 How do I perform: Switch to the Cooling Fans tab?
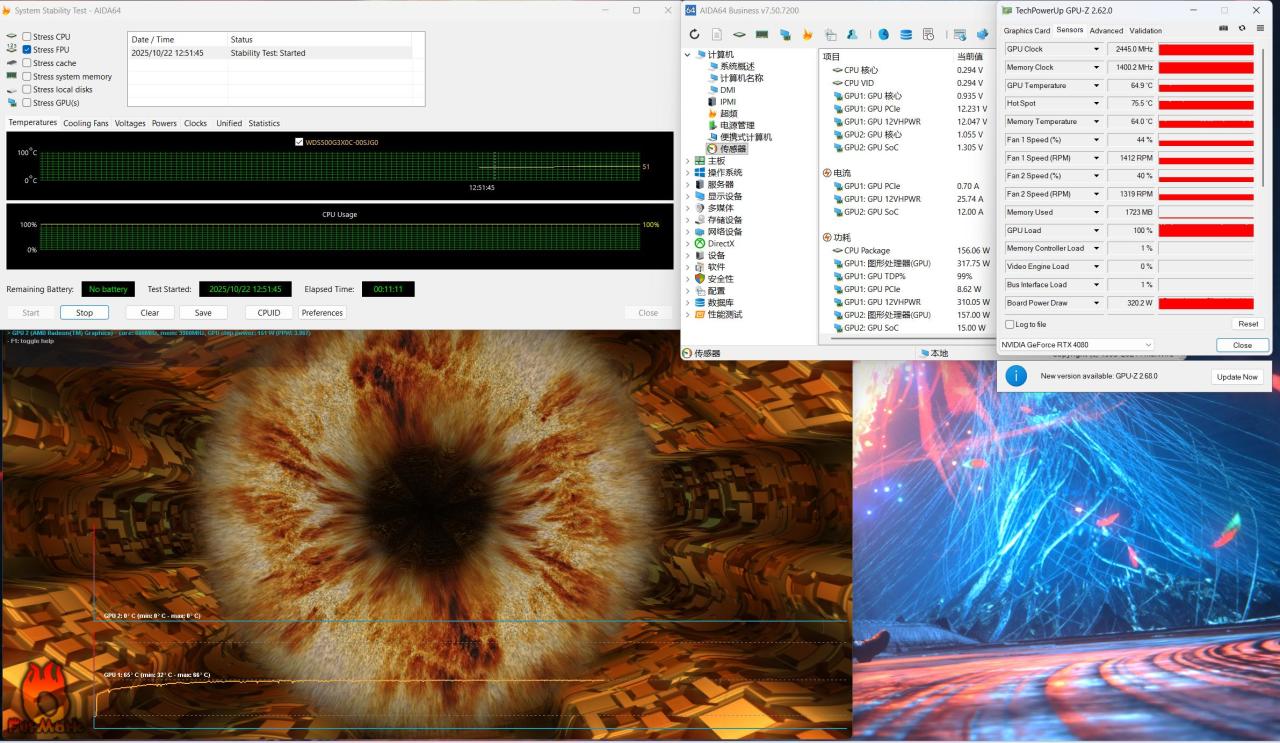pos(86,124)
